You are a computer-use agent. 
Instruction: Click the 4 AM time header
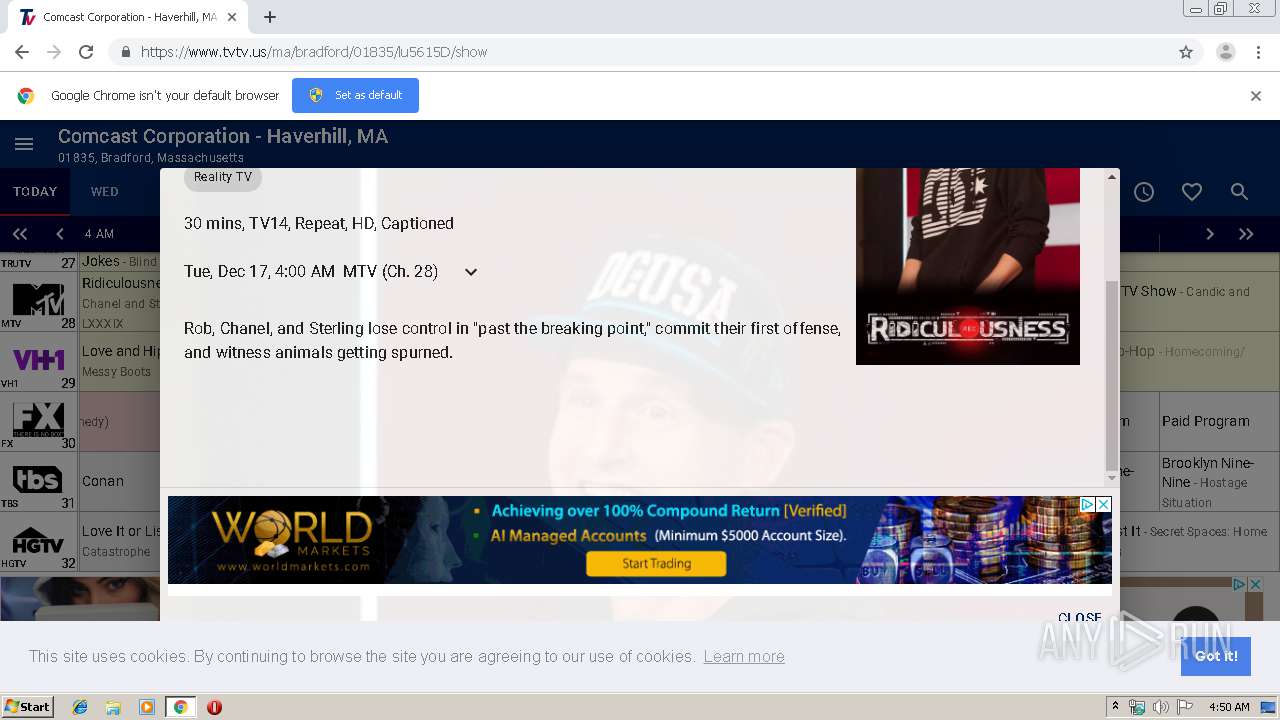coord(99,234)
